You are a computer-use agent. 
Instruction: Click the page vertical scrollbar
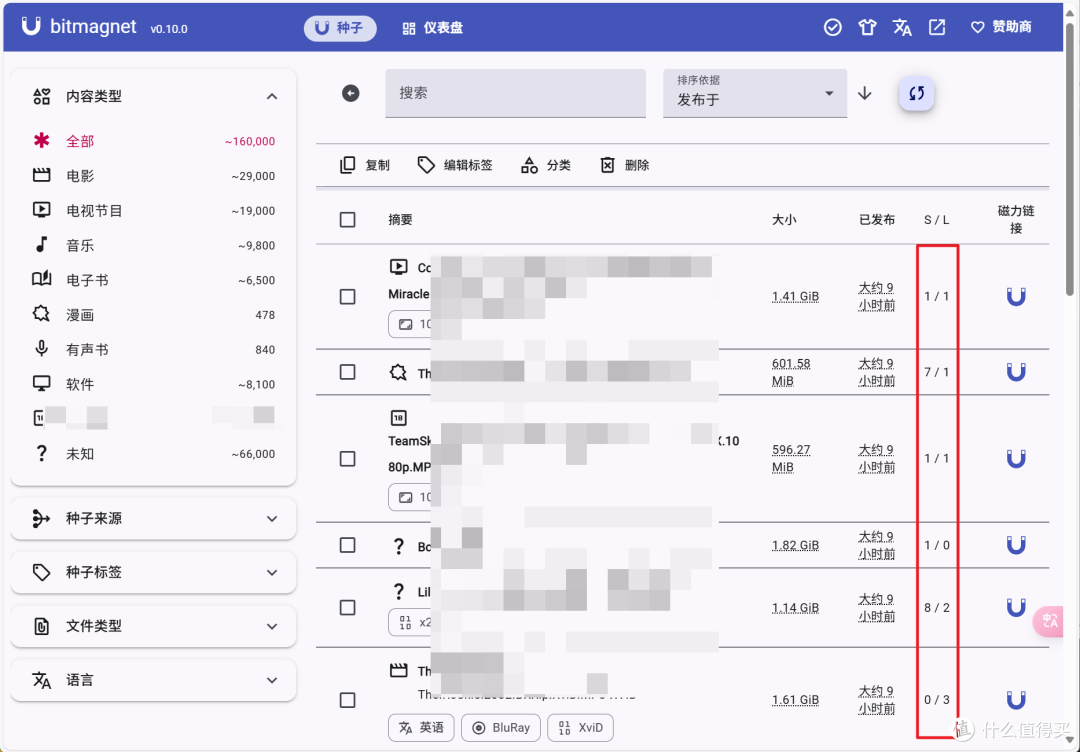click(1070, 160)
